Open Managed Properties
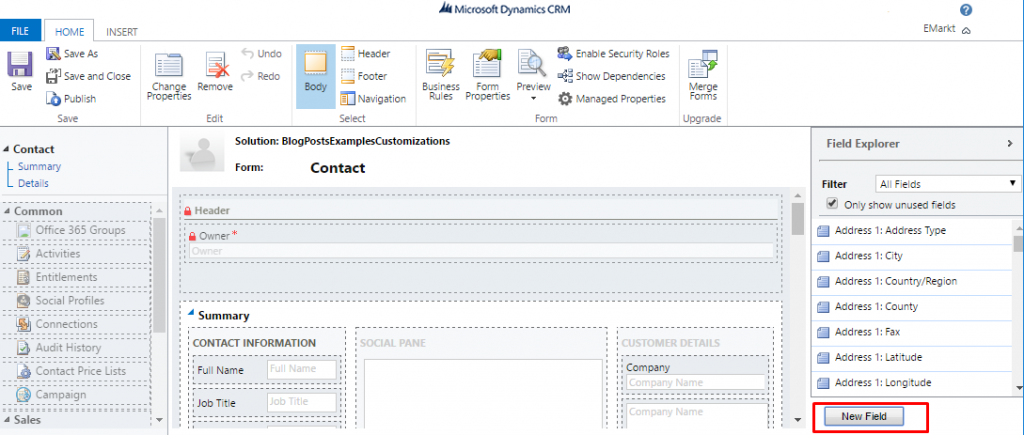The image size is (1024, 435). [x=612, y=99]
